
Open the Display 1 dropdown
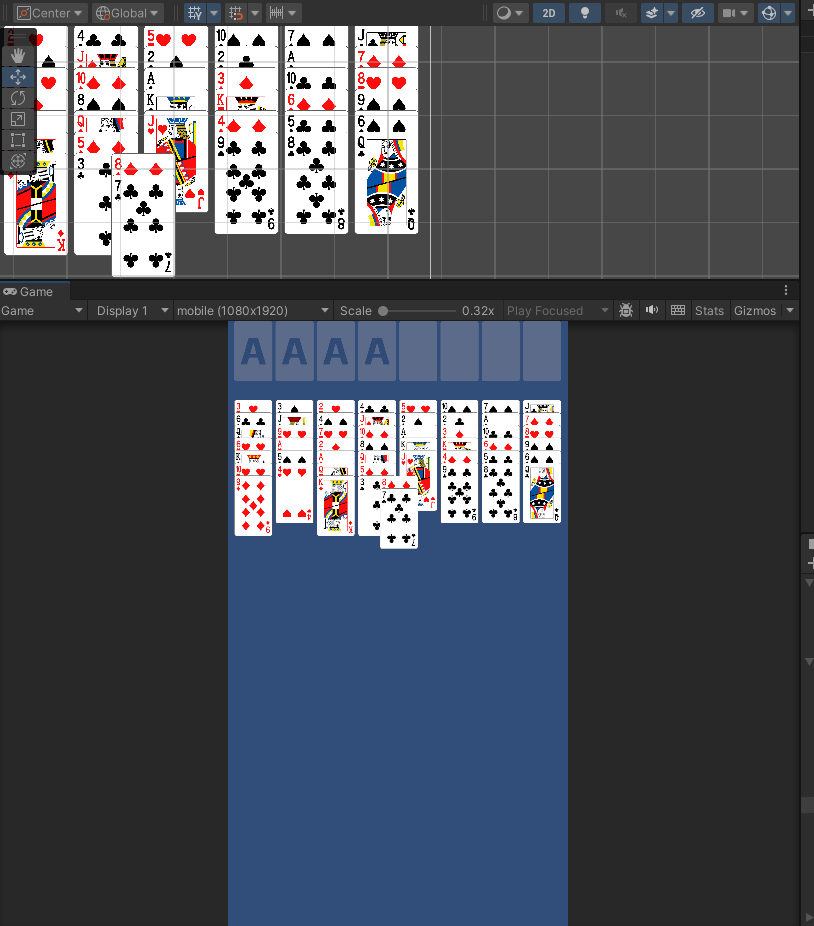tap(132, 311)
